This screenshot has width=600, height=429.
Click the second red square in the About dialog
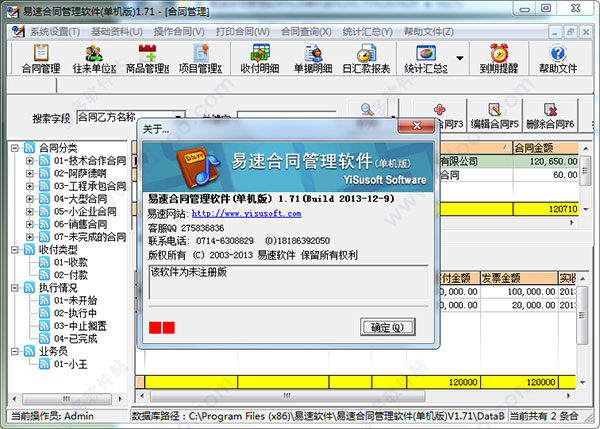coord(169,328)
